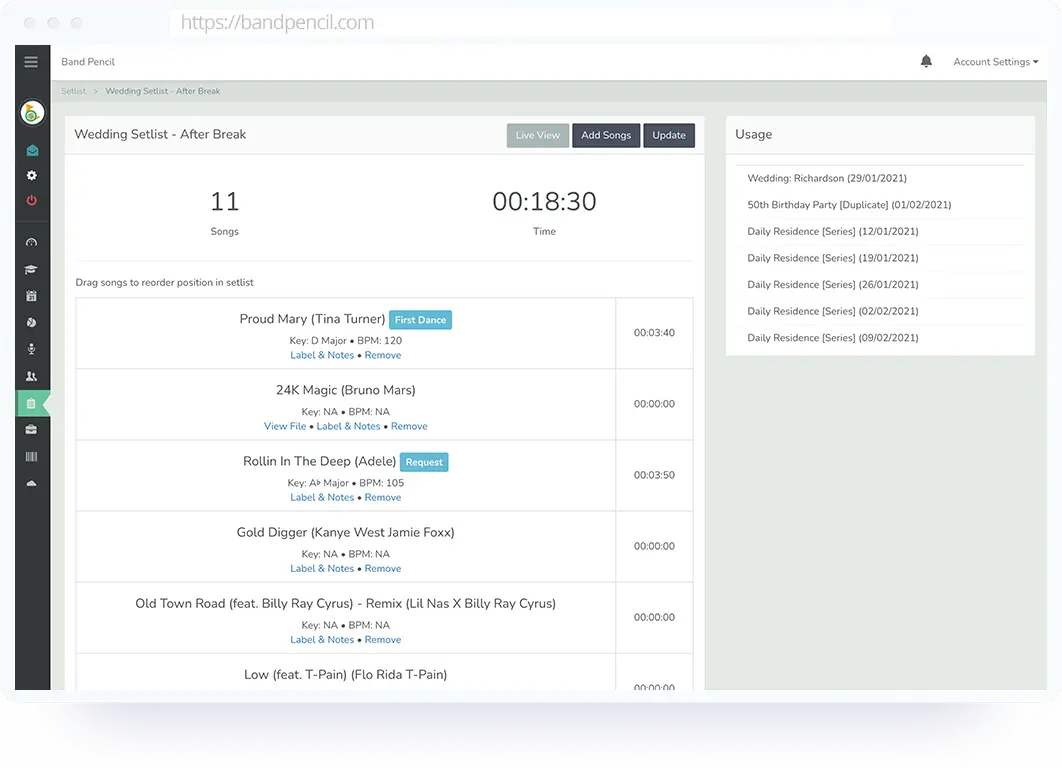Click the red power logout icon

click(32, 200)
